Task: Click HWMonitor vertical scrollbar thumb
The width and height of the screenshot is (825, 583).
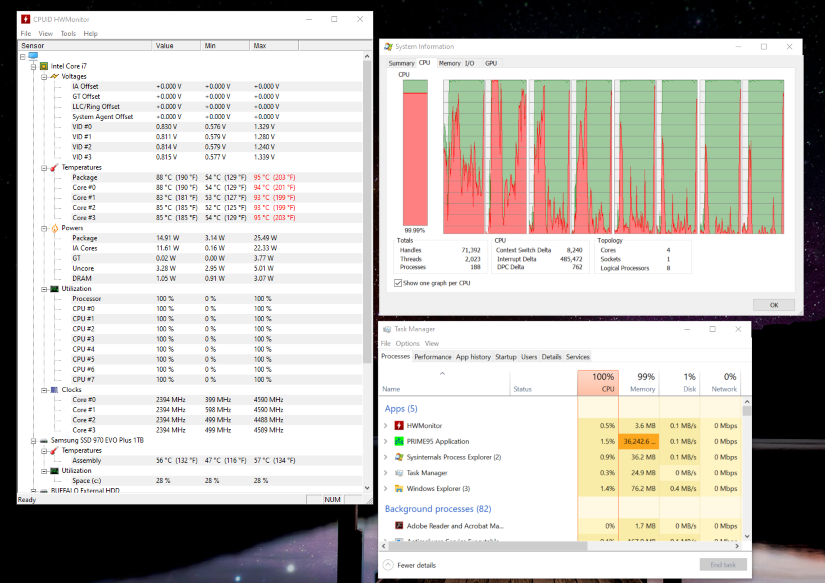Action: (x=367, y=212)
